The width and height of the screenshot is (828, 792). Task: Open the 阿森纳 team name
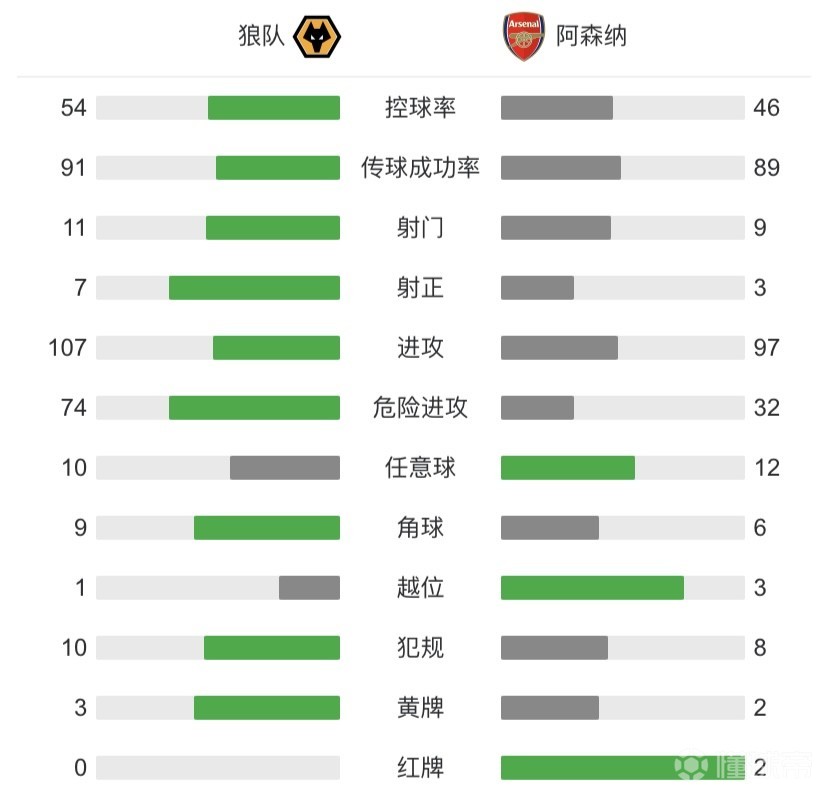pos(591,36)
